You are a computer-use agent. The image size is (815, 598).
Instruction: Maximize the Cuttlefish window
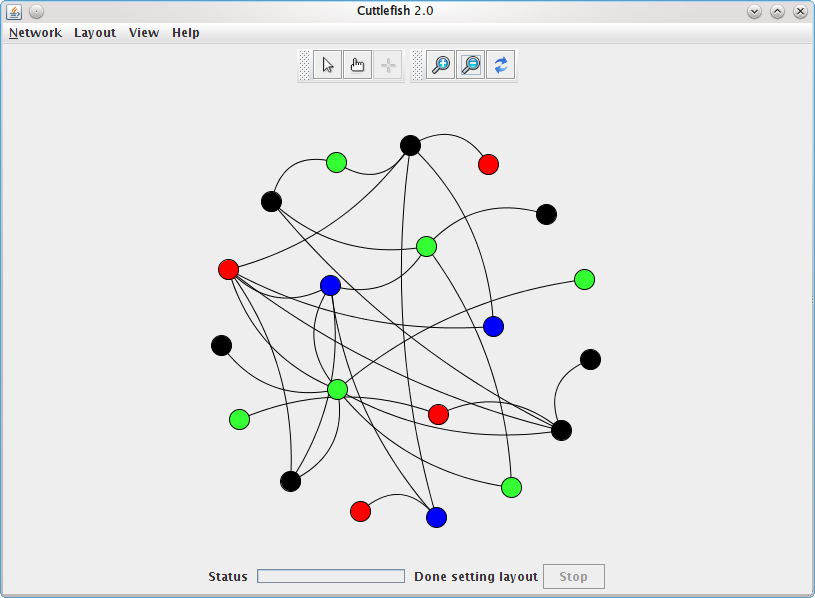click(x=777, y=11)
